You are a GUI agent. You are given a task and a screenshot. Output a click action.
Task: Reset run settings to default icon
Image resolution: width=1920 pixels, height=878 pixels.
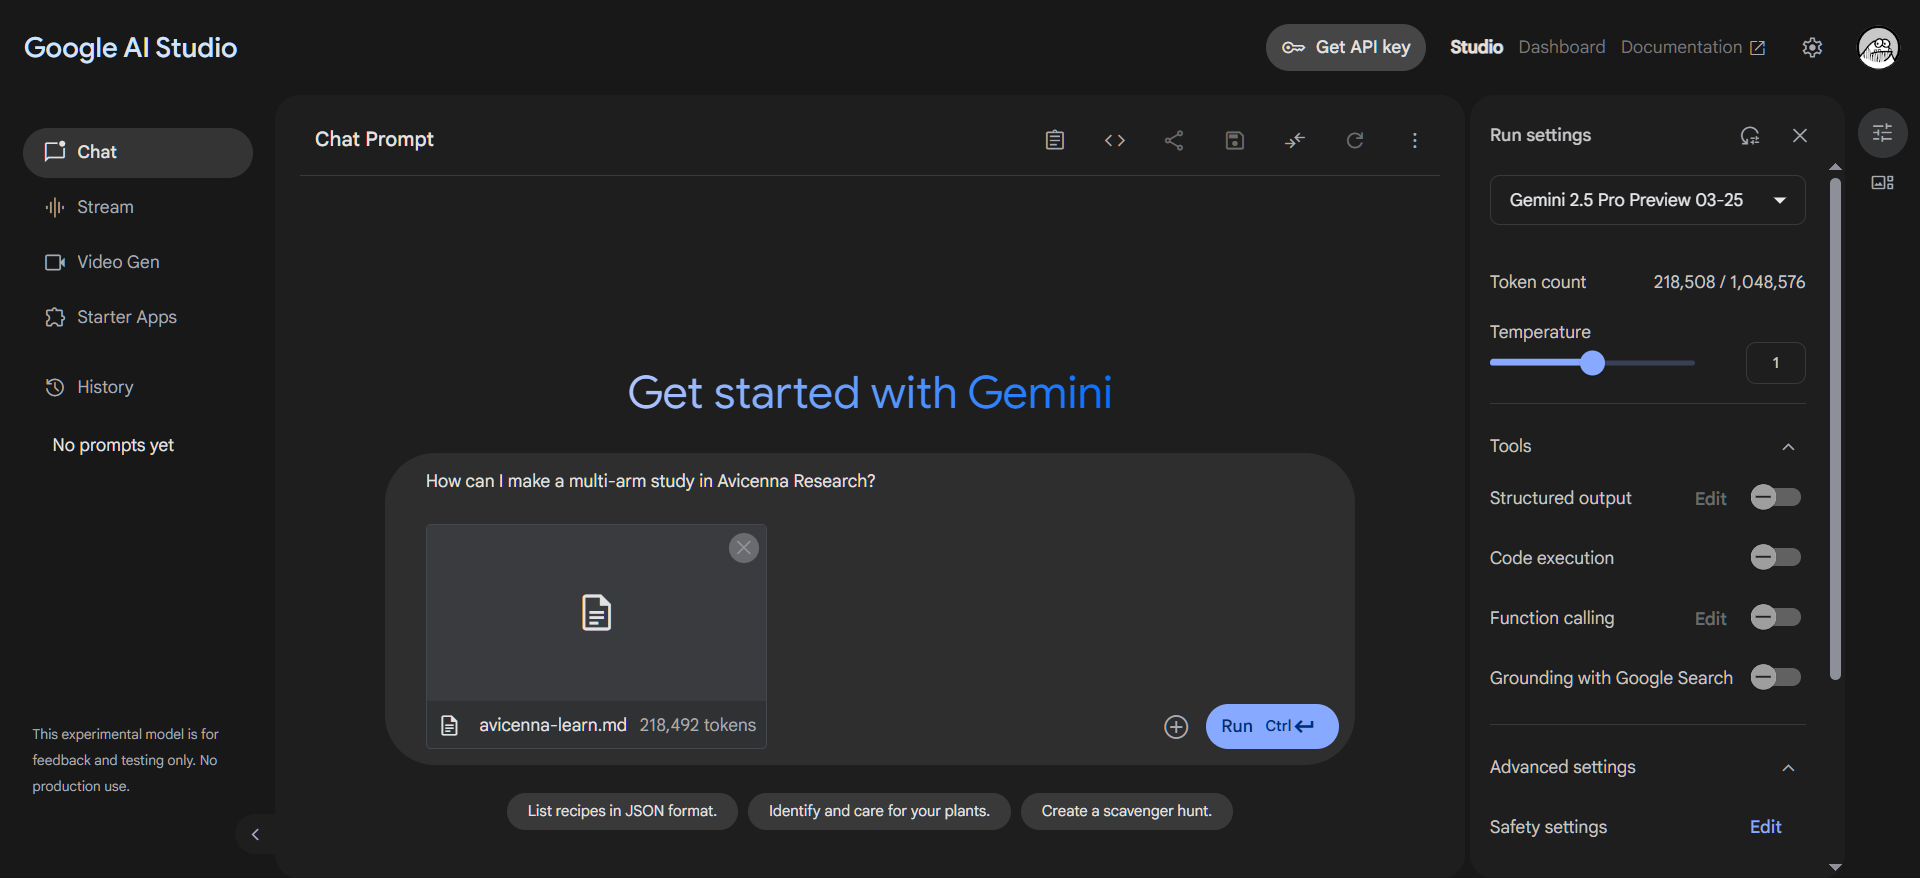tap(1749, 135)
